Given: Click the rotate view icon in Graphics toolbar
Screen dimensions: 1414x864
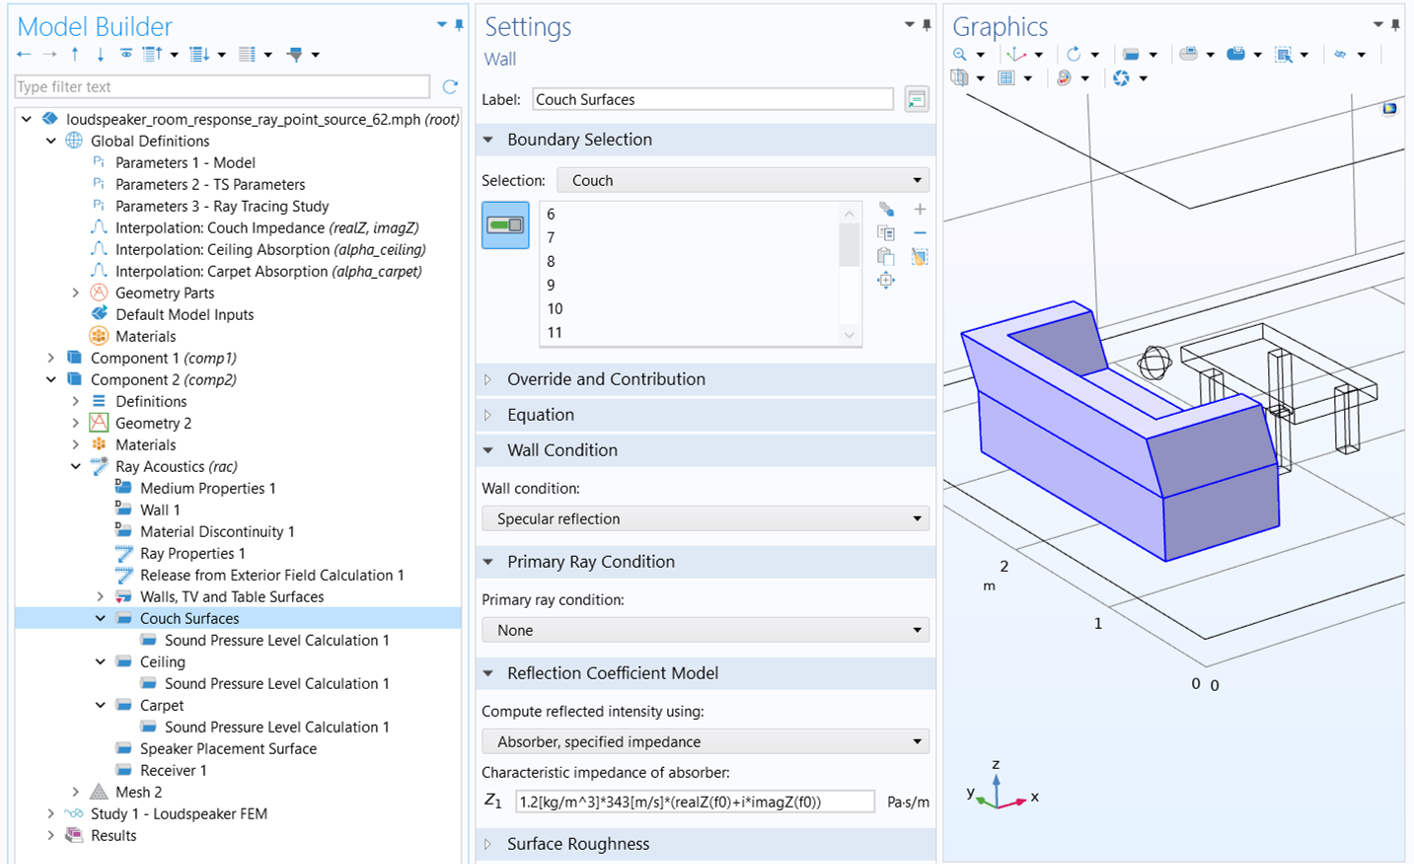Looking at the screenshot, I should click(x=1073, y=54).
